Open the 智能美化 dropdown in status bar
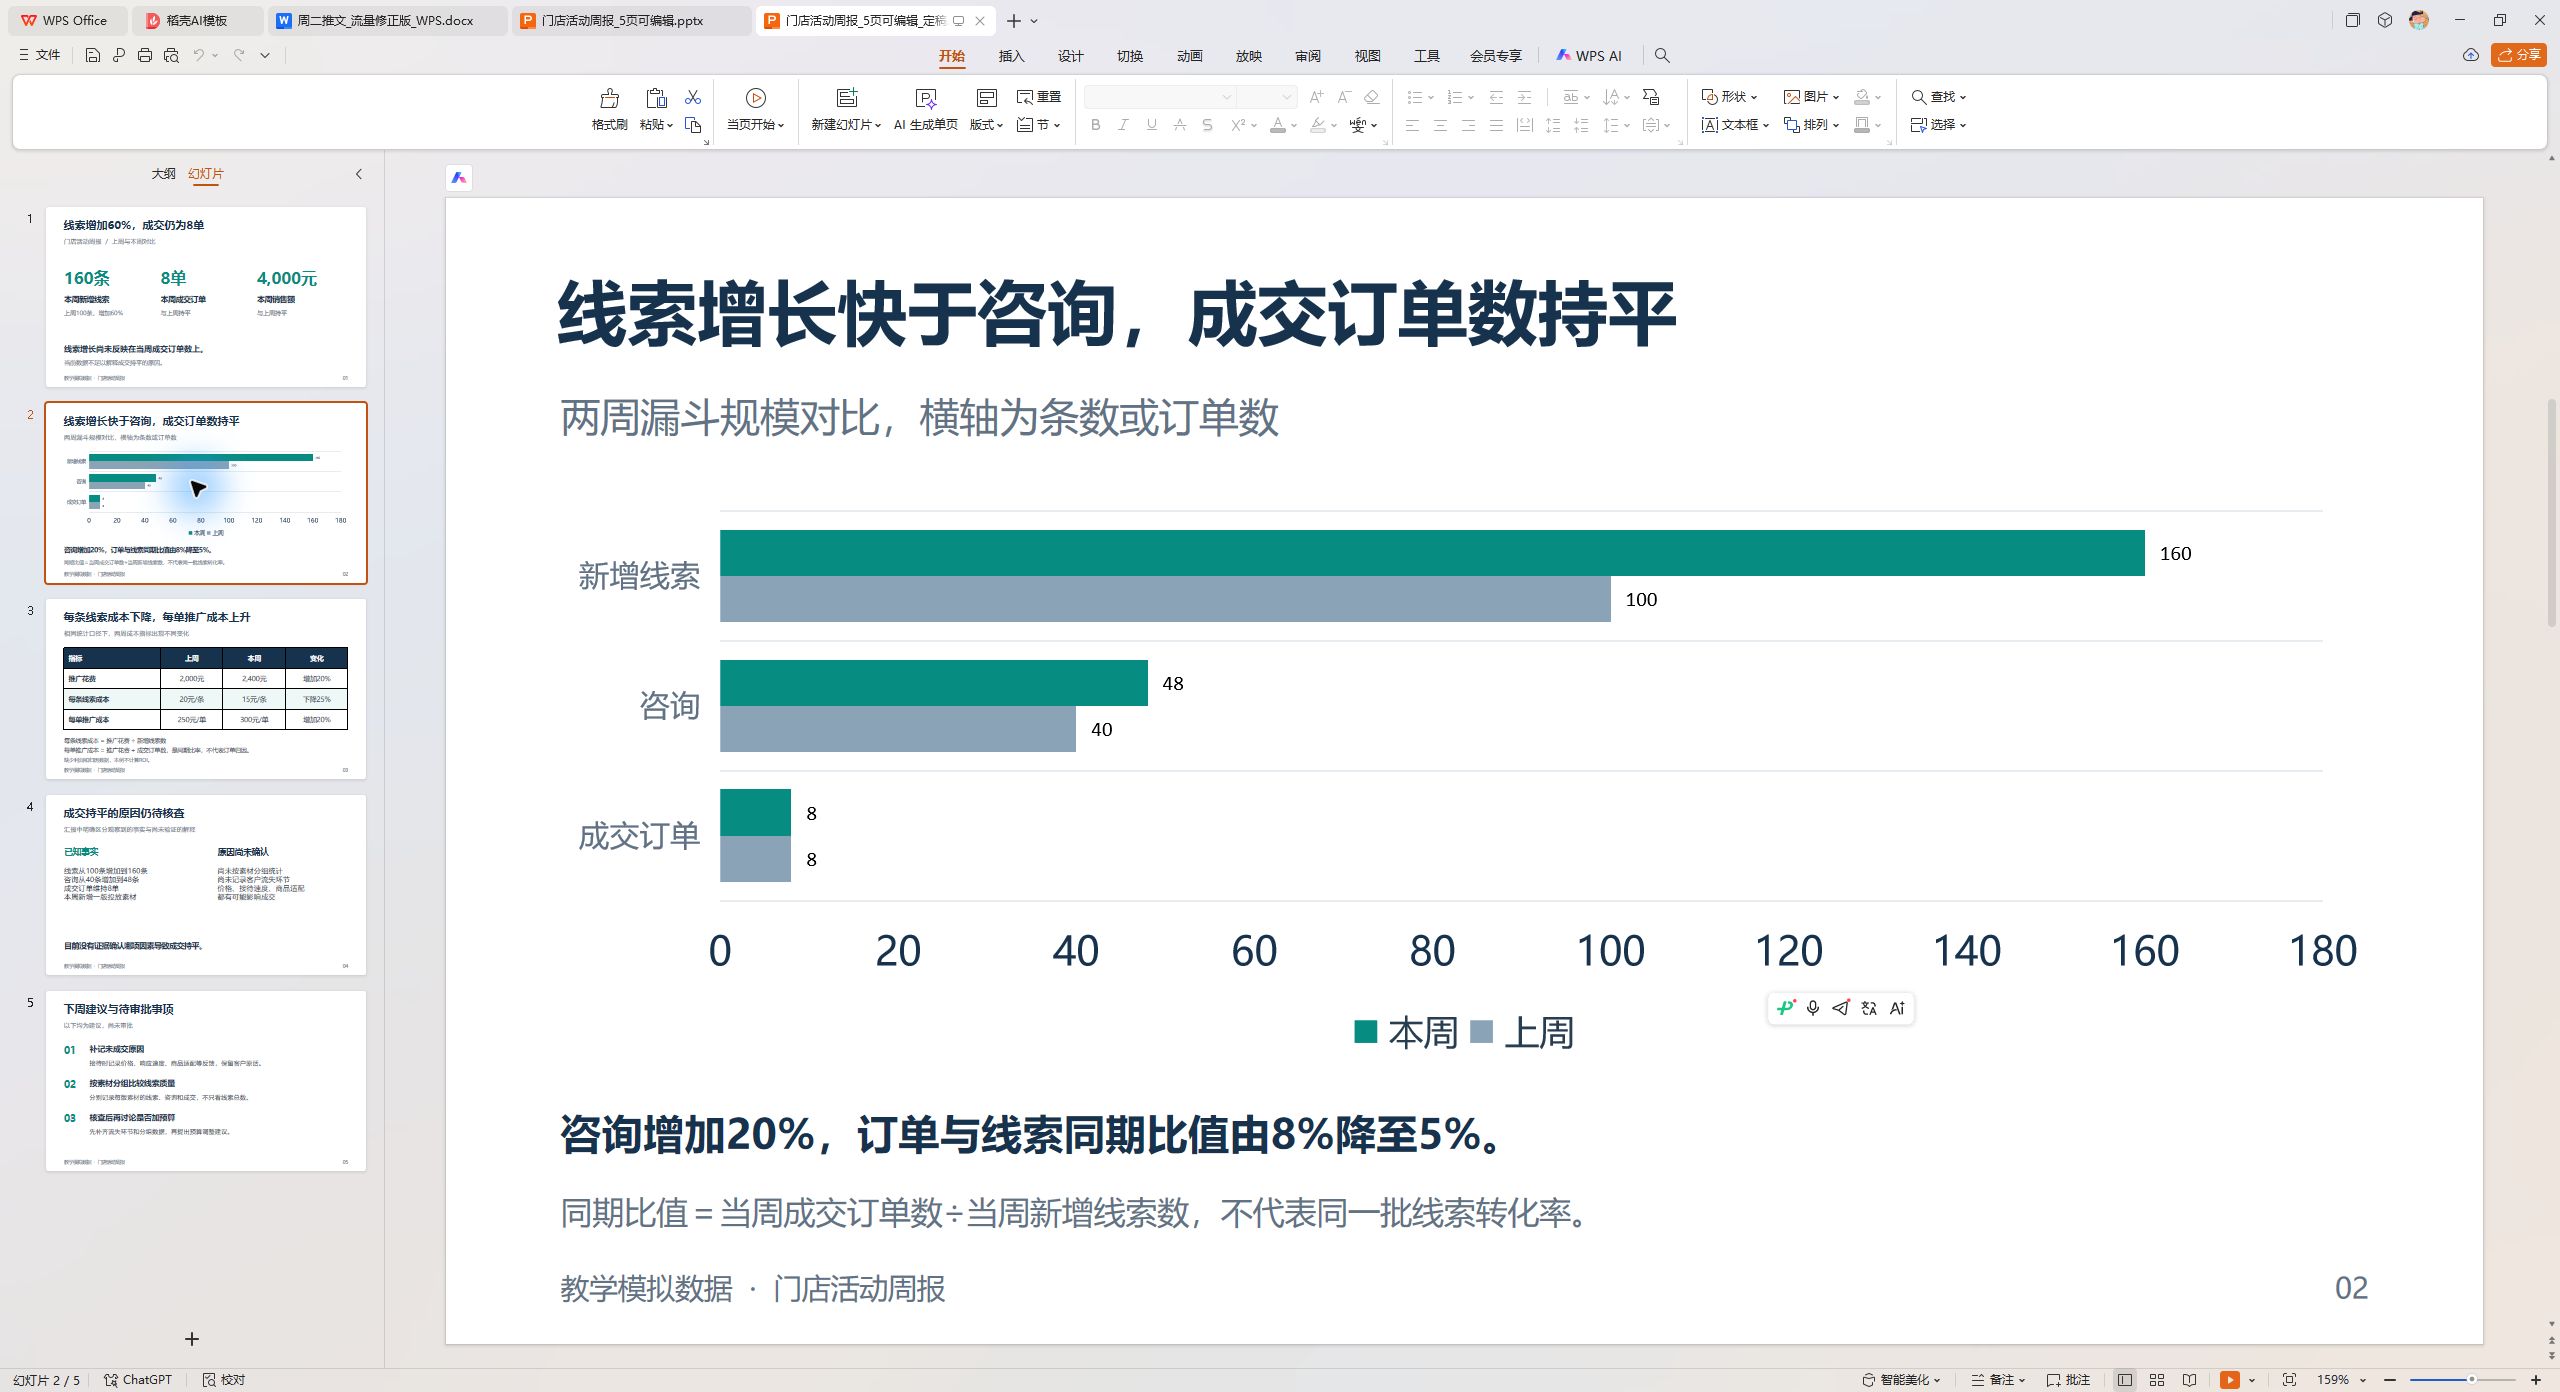This screenshot has height=1392, width=2560. 1902,1380
